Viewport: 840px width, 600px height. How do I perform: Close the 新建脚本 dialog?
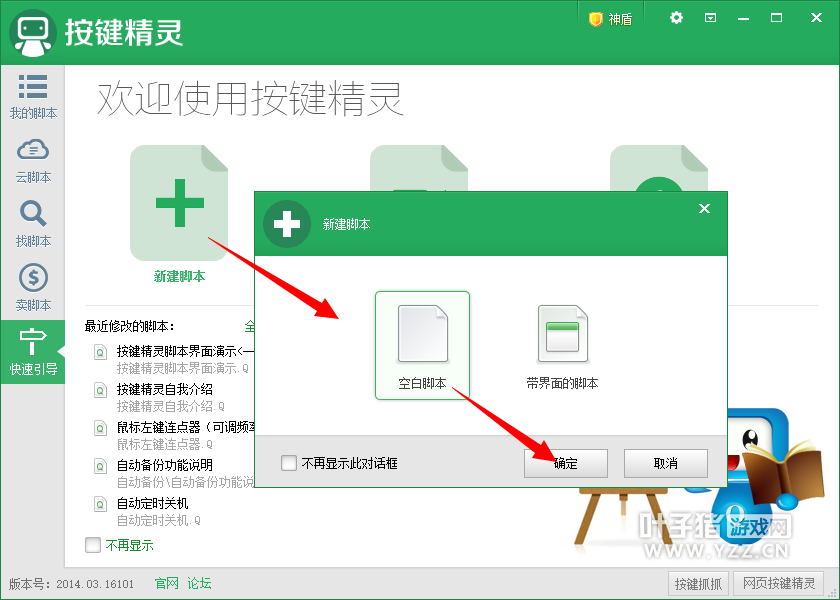point(704,208)
